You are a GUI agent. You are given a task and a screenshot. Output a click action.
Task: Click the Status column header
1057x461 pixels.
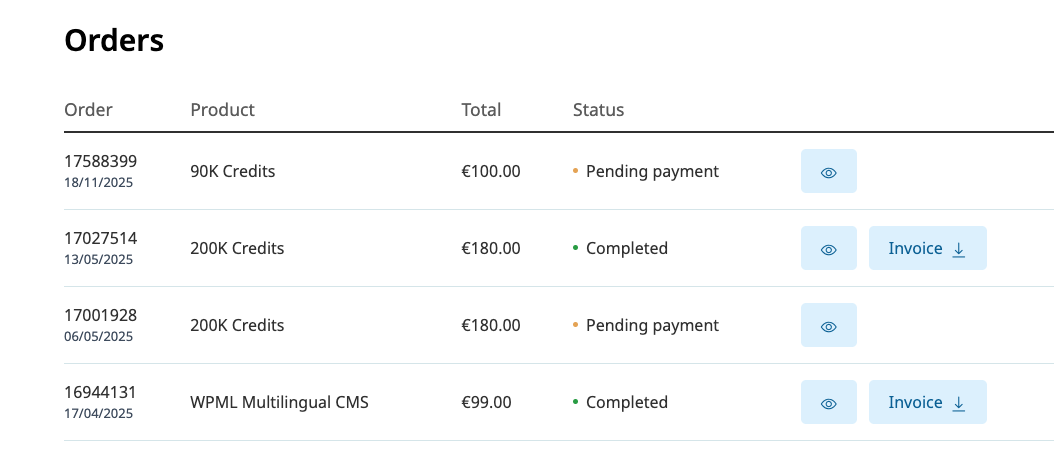coord(598,110)
